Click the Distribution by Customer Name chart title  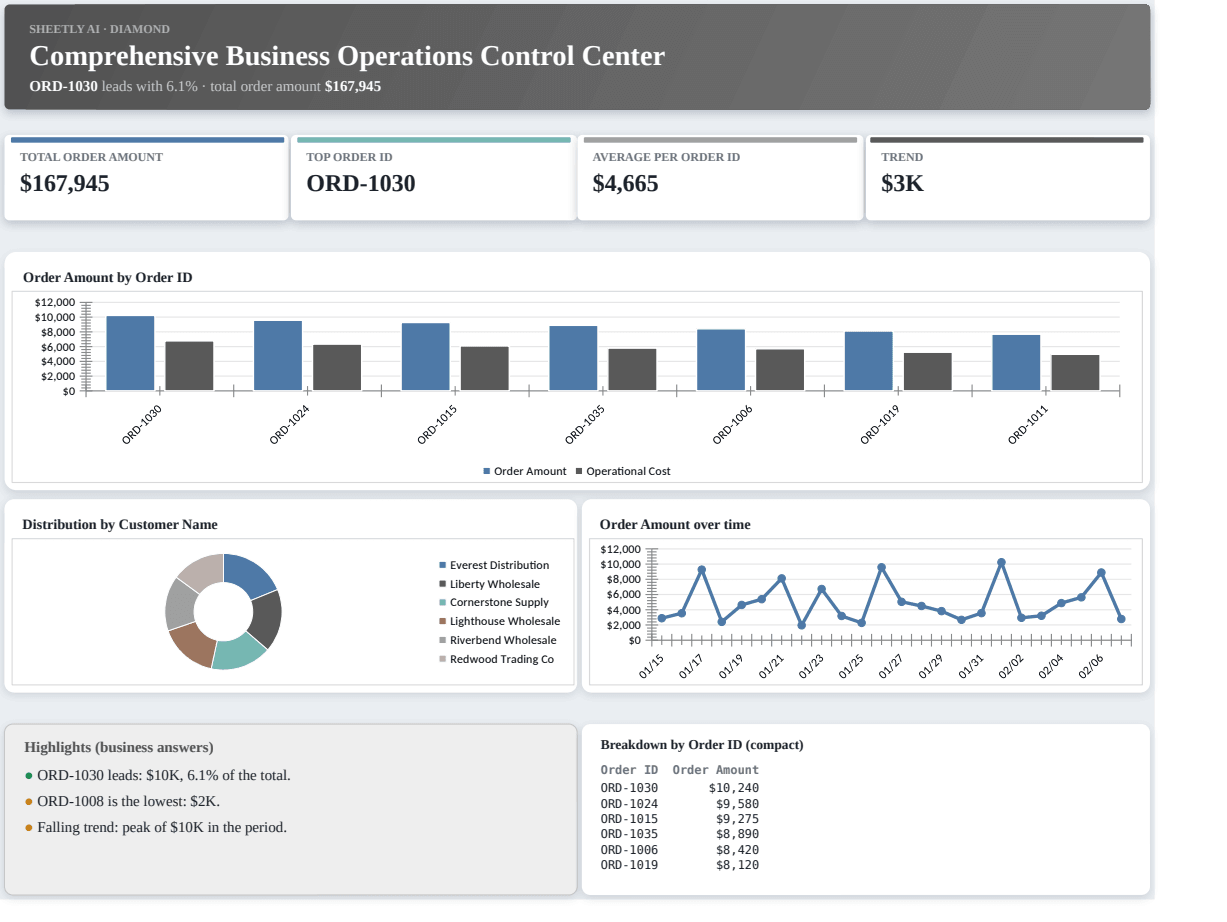coord(120,524)
